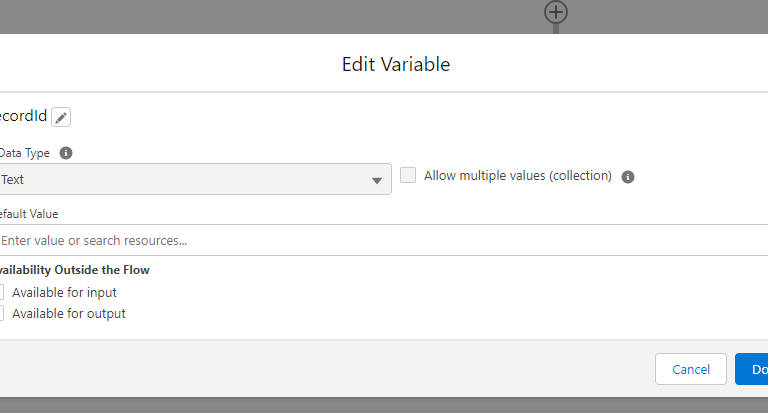The image size is (768, 413).
Task: Click the blue Done button
Action: pyautogui.click(x=752, y=369)
